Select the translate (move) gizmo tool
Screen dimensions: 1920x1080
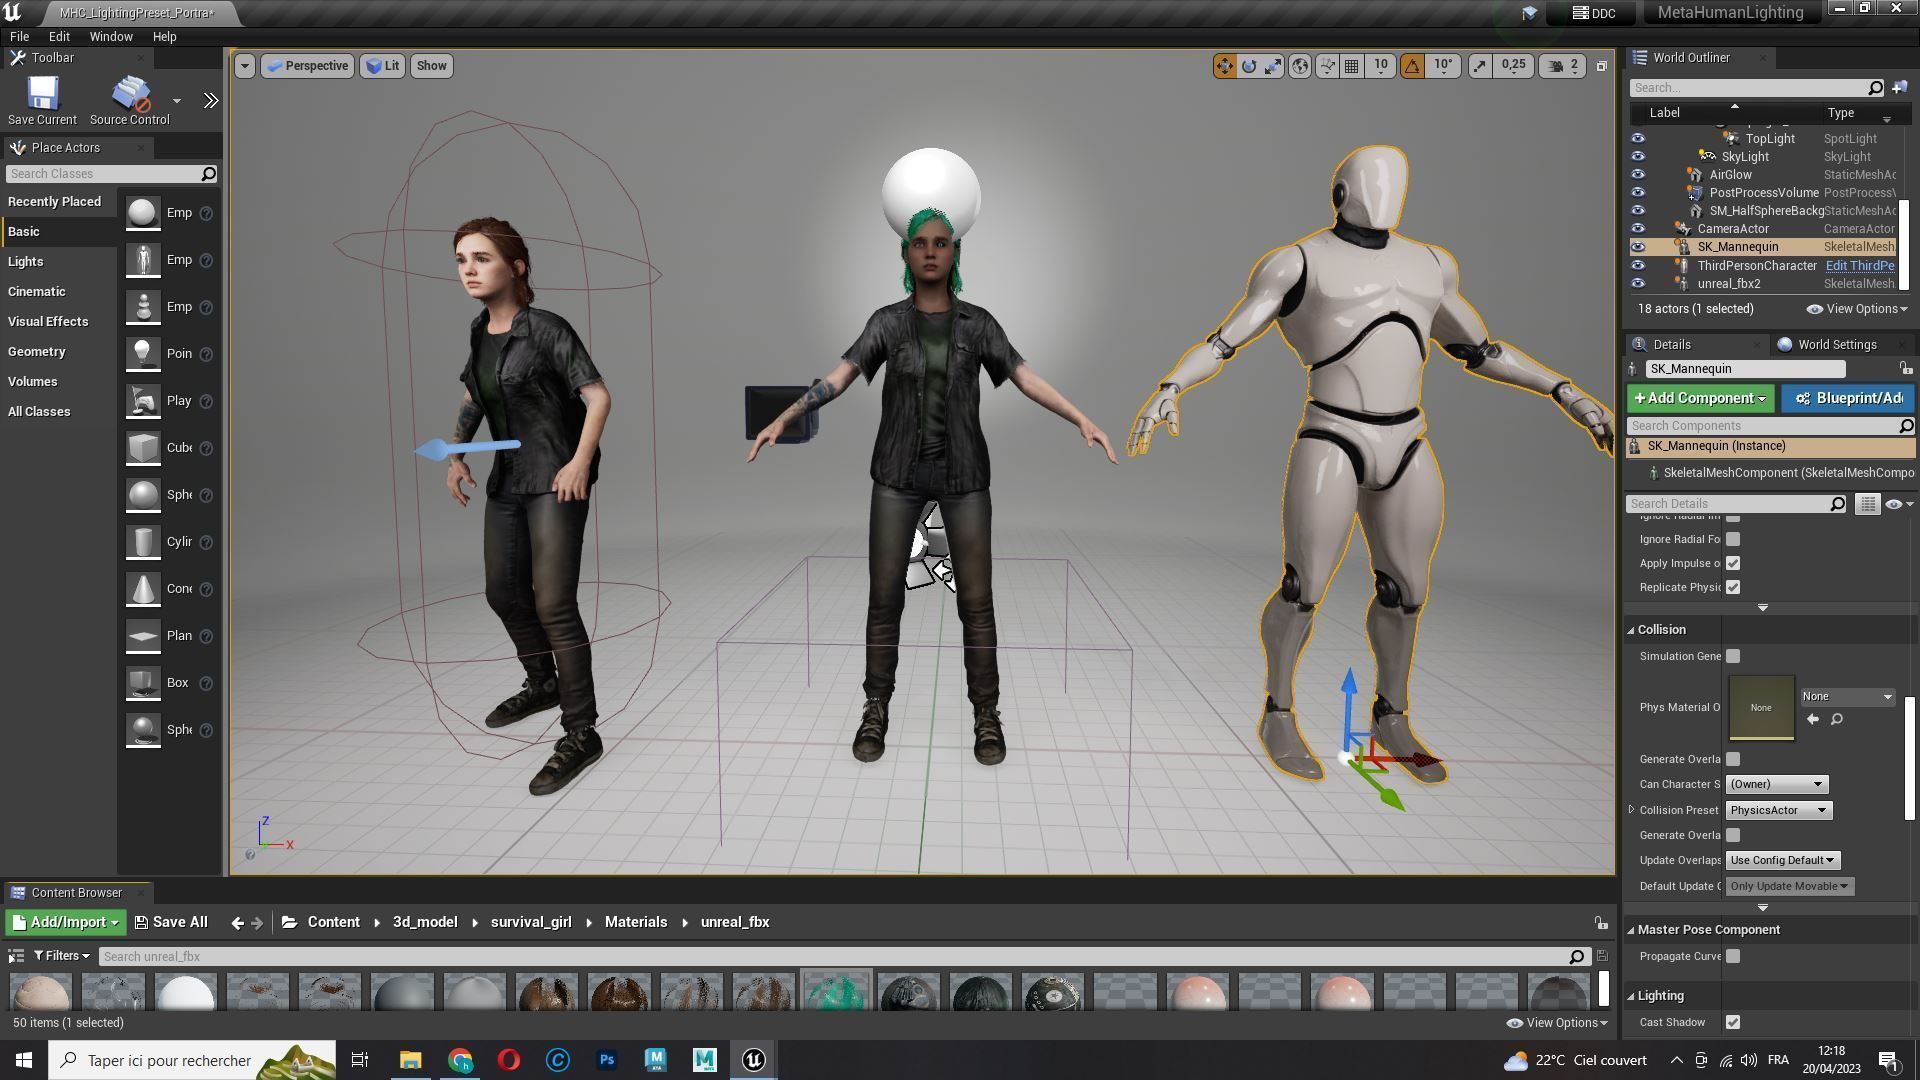[x=1224, y=66]
